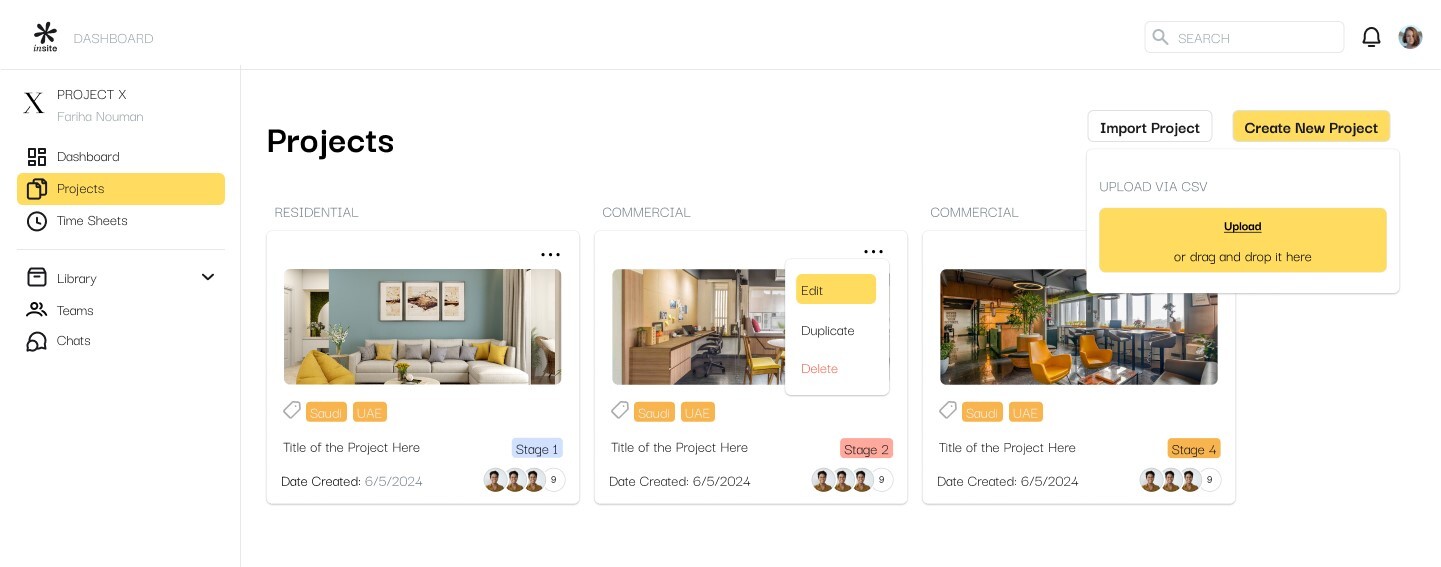
Task: Open Time Sheets clock icon
Action: click(37, 221)
